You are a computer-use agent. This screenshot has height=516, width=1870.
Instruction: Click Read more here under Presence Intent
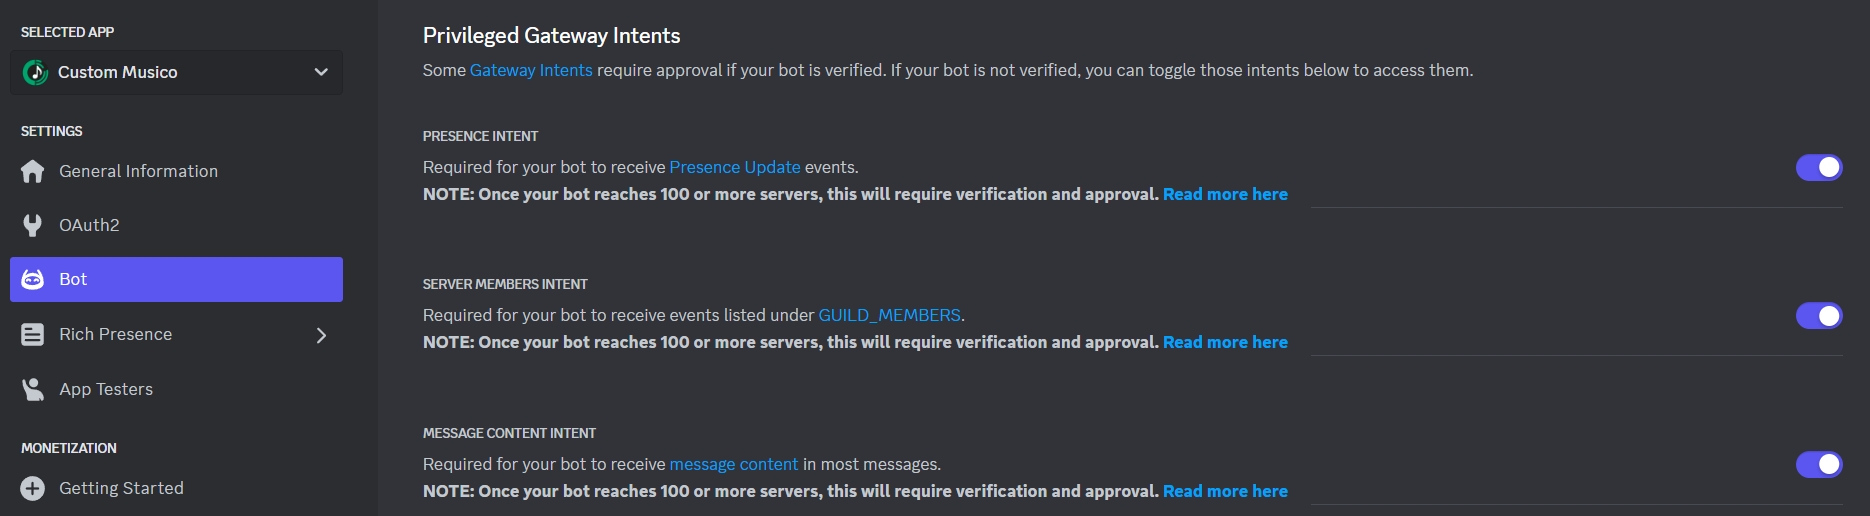(1225, 194)
